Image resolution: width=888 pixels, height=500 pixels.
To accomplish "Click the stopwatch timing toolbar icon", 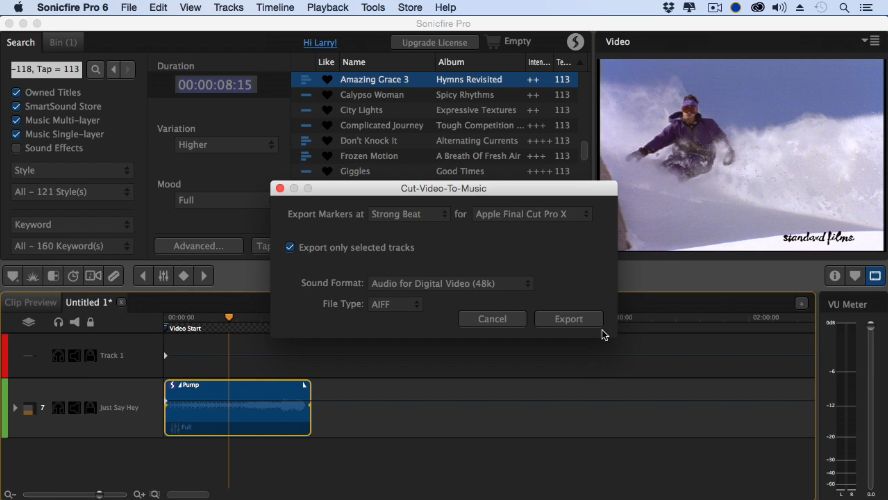I will (73, 276).
